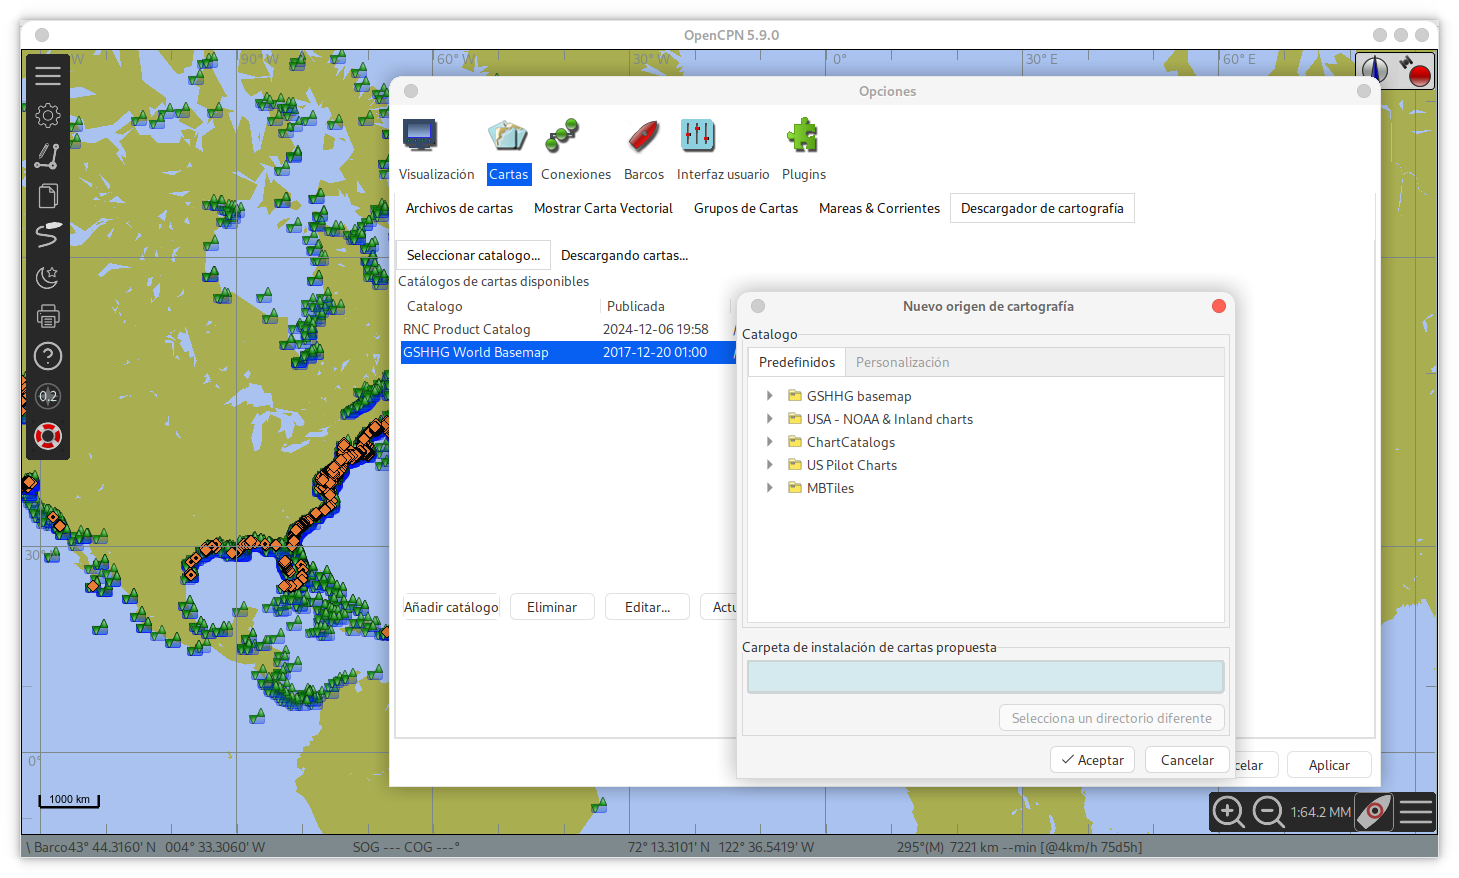Switch to Personalización tab
1459x878 pixels.
pyautogui.click(x=902, y=362)
